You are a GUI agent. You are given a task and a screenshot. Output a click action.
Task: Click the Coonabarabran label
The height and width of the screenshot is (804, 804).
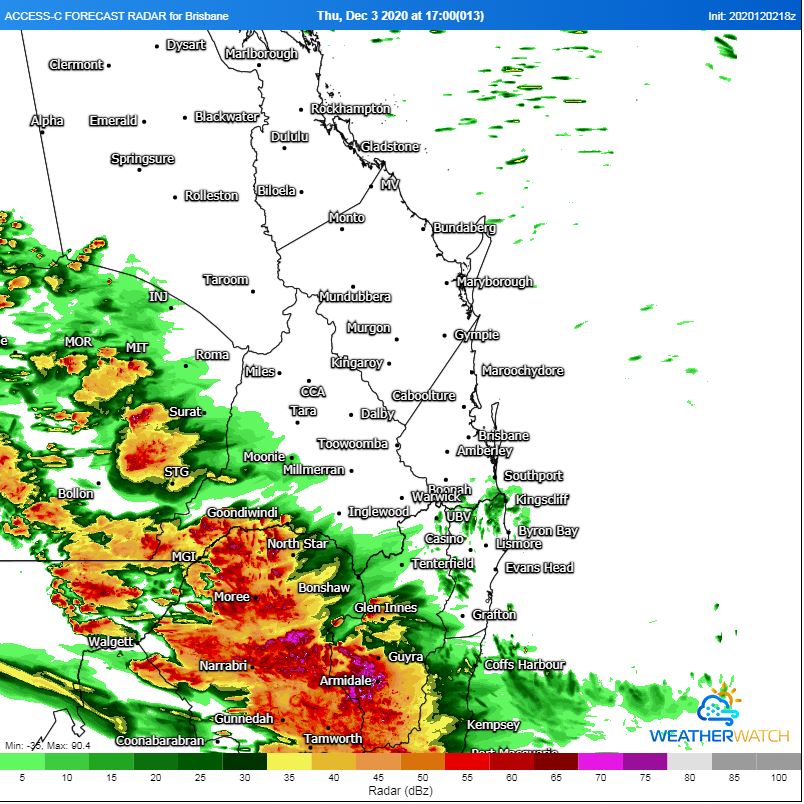[x=160, y=740]
